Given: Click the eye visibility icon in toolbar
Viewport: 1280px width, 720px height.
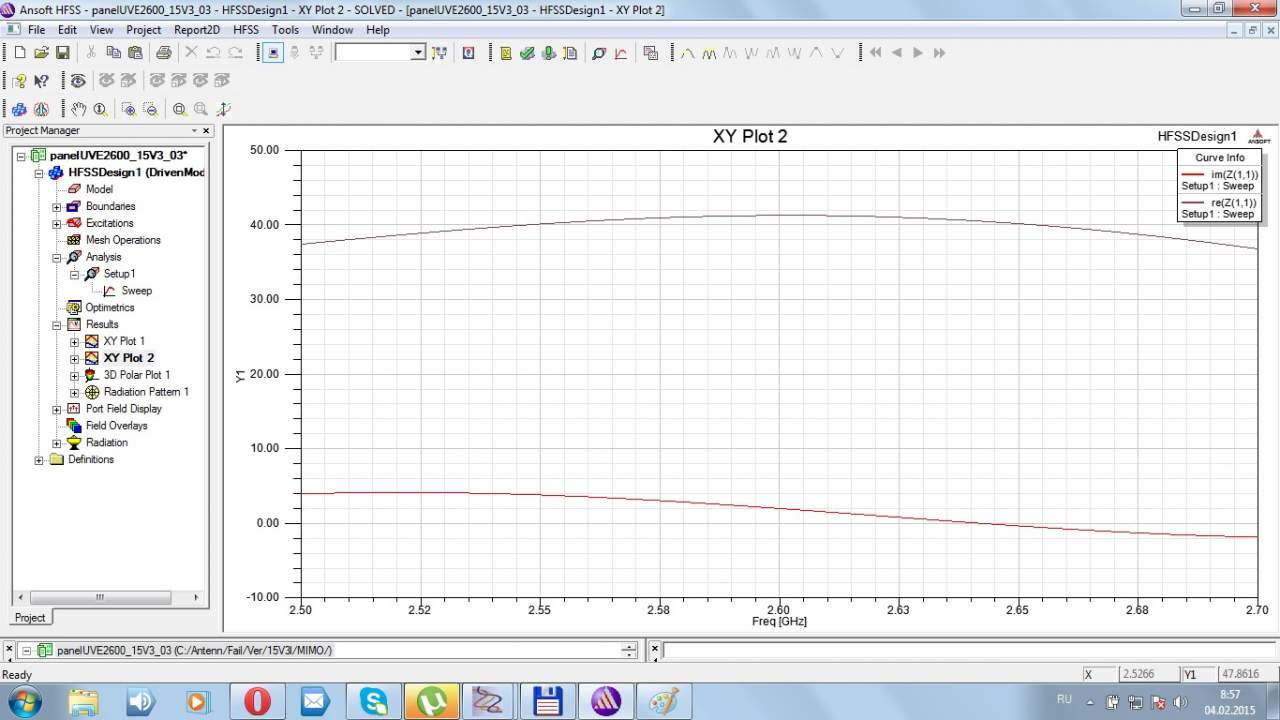Looking at the screenshot, I should coord(78,81).
